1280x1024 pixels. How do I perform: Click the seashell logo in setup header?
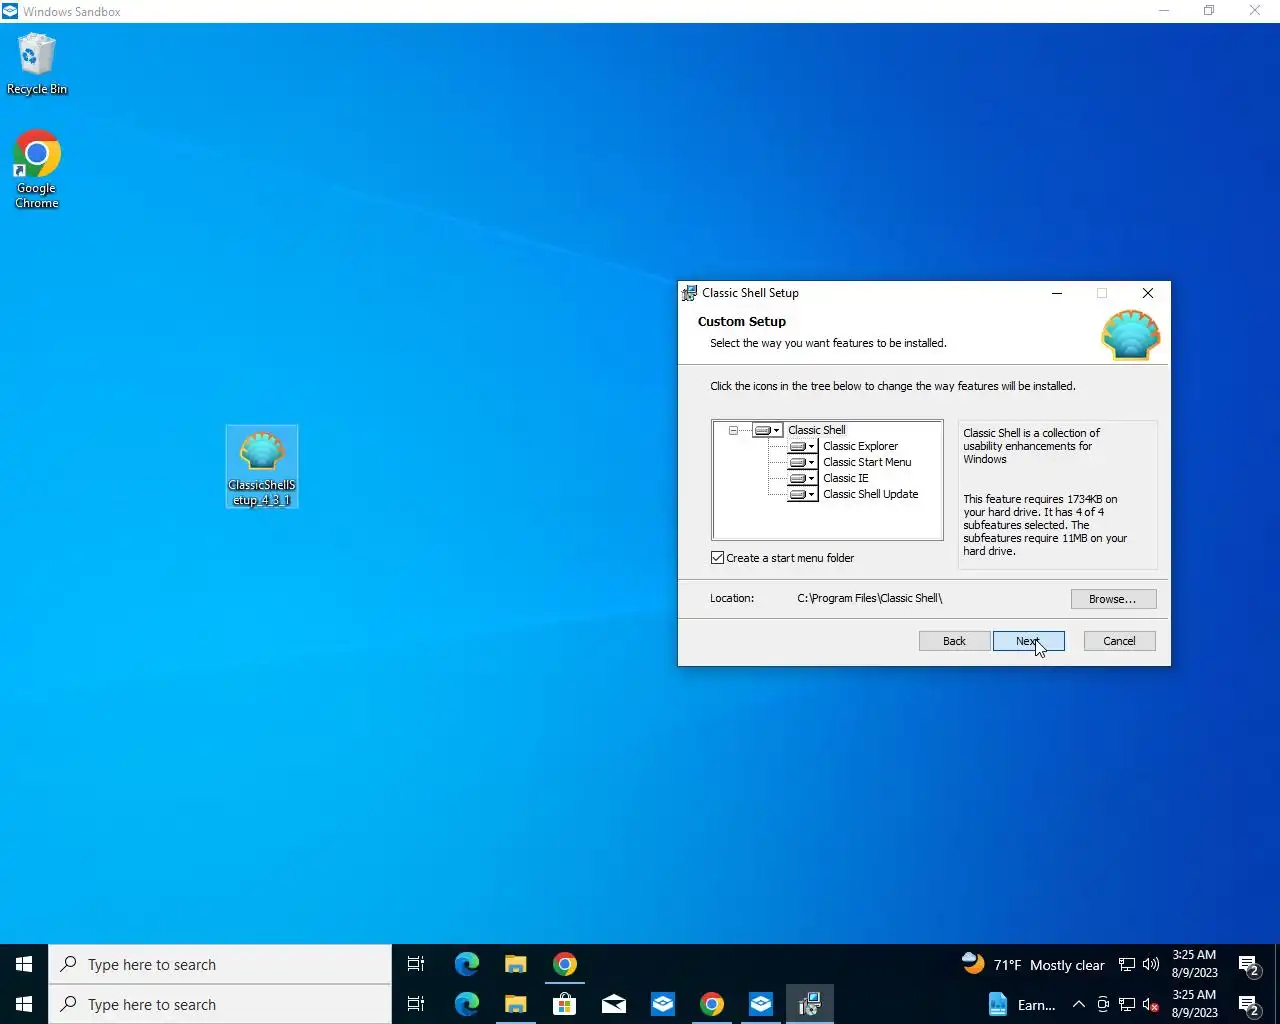pos(1131,335)
